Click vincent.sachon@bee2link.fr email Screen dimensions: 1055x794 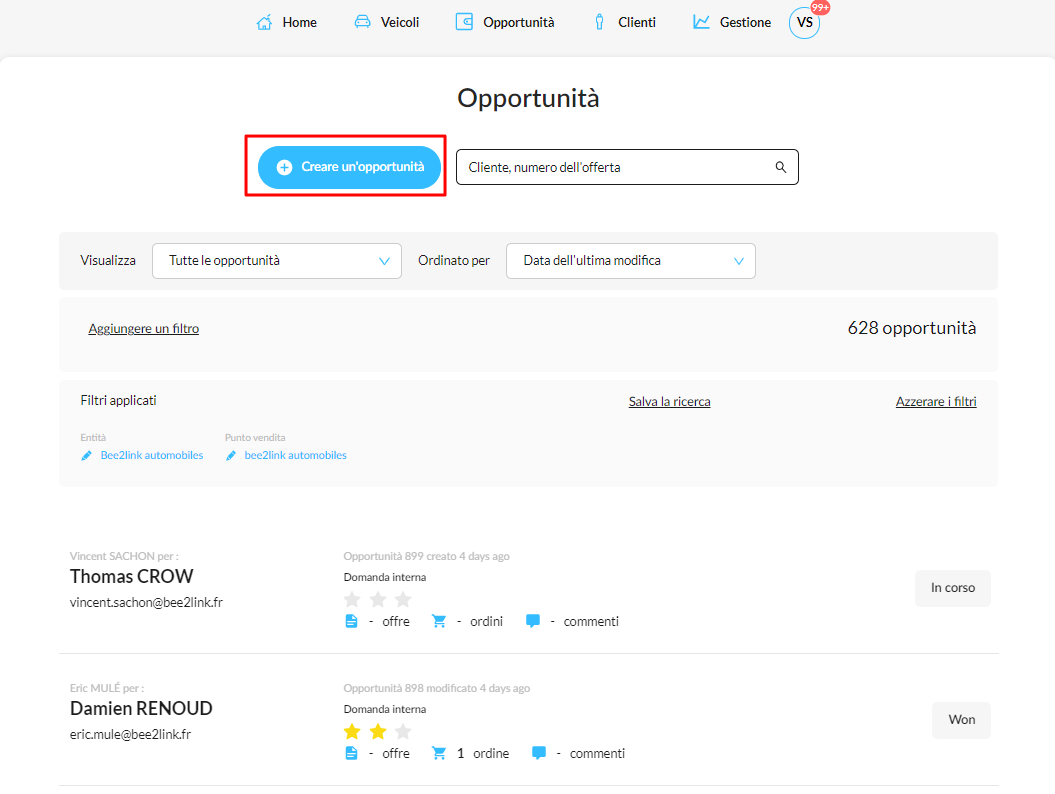(x=146, y=602)
